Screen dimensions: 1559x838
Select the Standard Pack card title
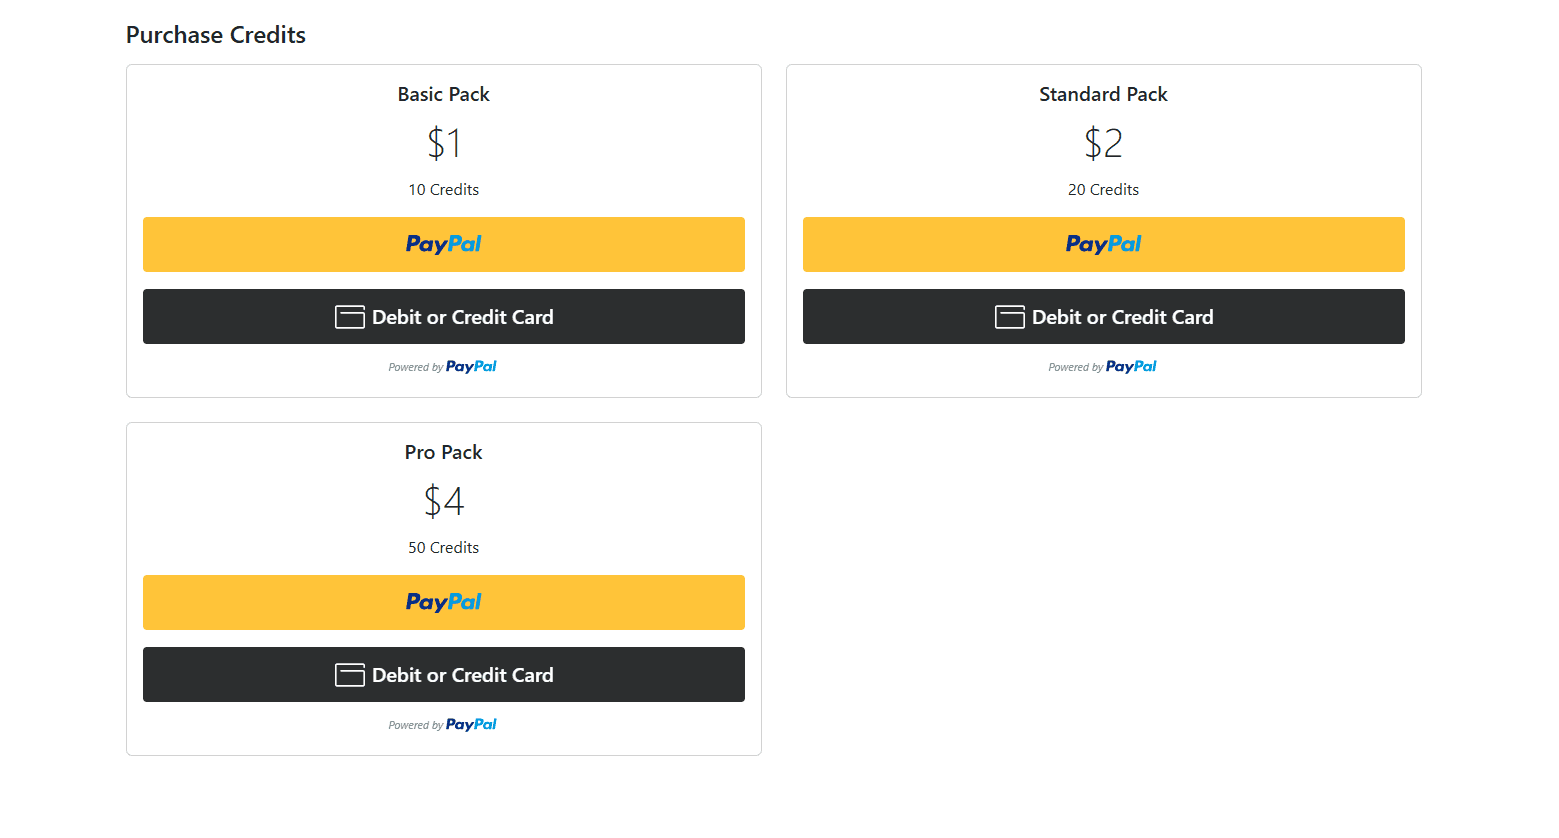1103,93
